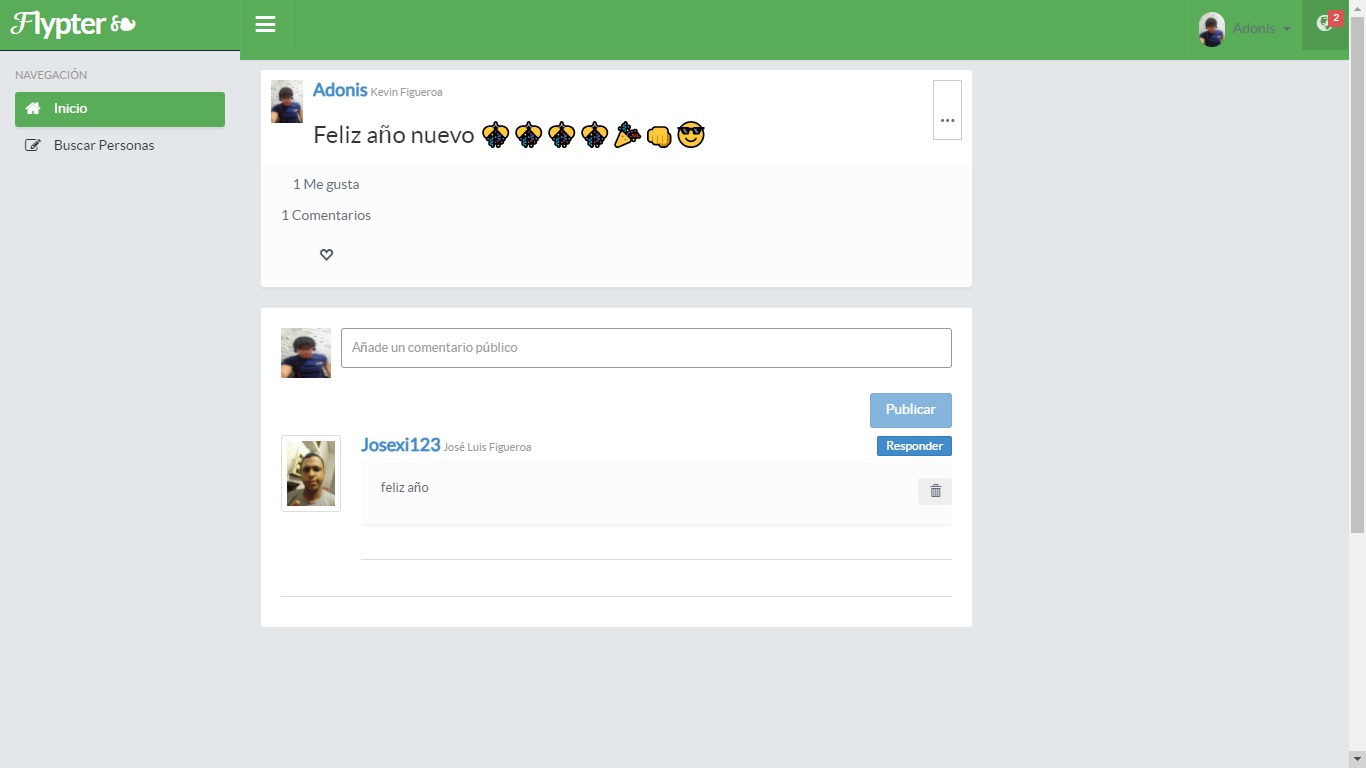Click the edit icon beside Buscar Personas
The height and width of the screenshot is (768, 1366).
click(33, 146)
